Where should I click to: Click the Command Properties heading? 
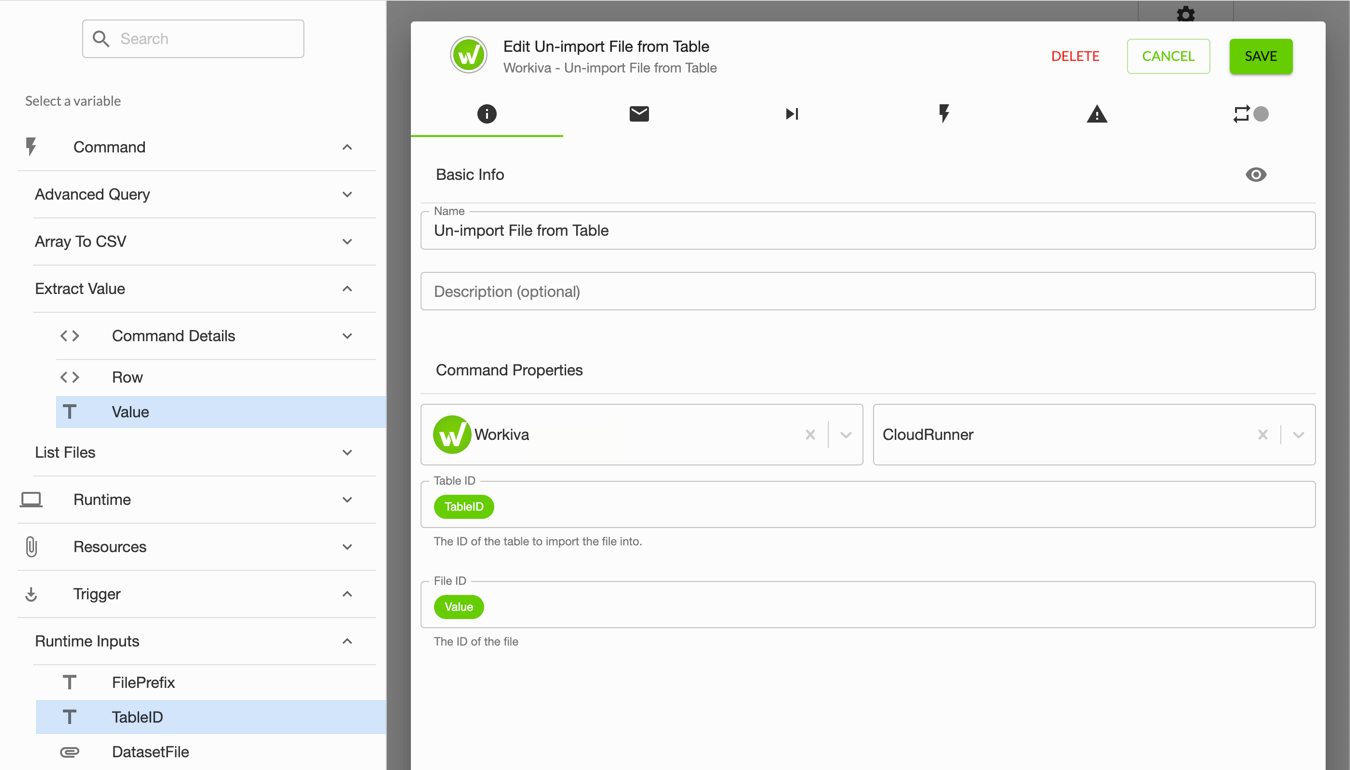tap(509, 370)
